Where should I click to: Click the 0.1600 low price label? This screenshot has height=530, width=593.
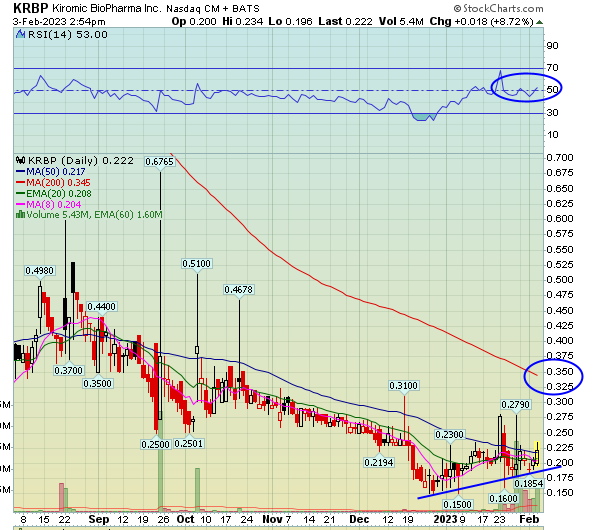pyautogui.click(x=503, y=499)
